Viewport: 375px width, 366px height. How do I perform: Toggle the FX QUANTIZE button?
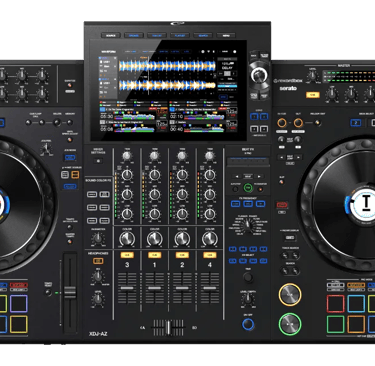[x=260, y=189]
